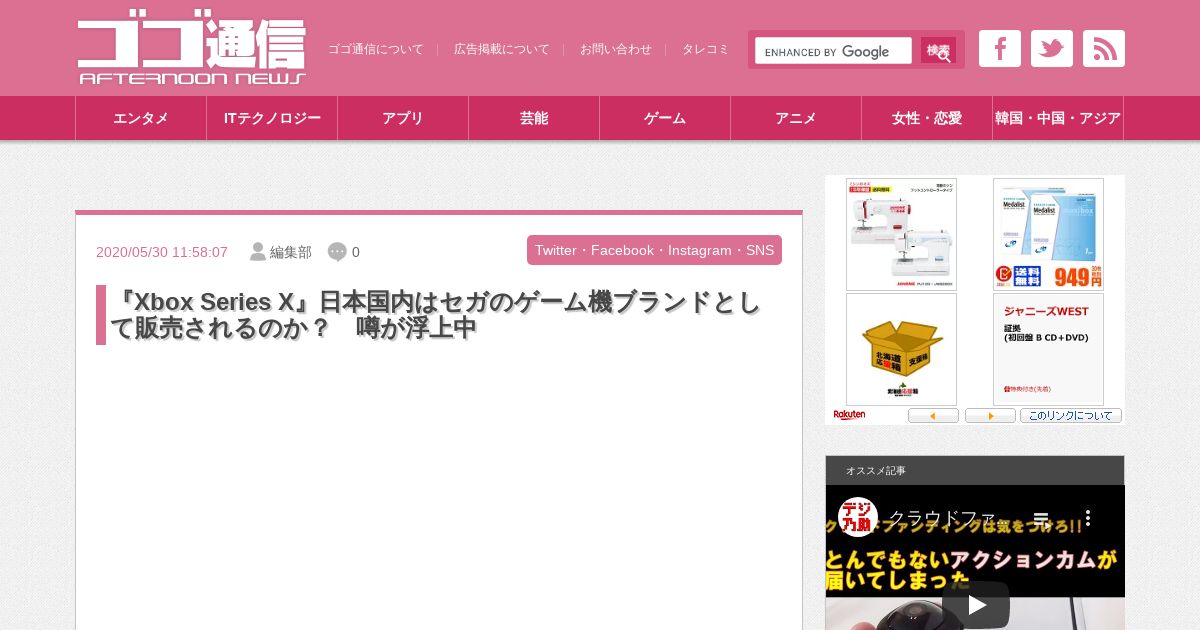Click the デジ九郎 channel avatar
1200x630 pixels.
[857, 517]
